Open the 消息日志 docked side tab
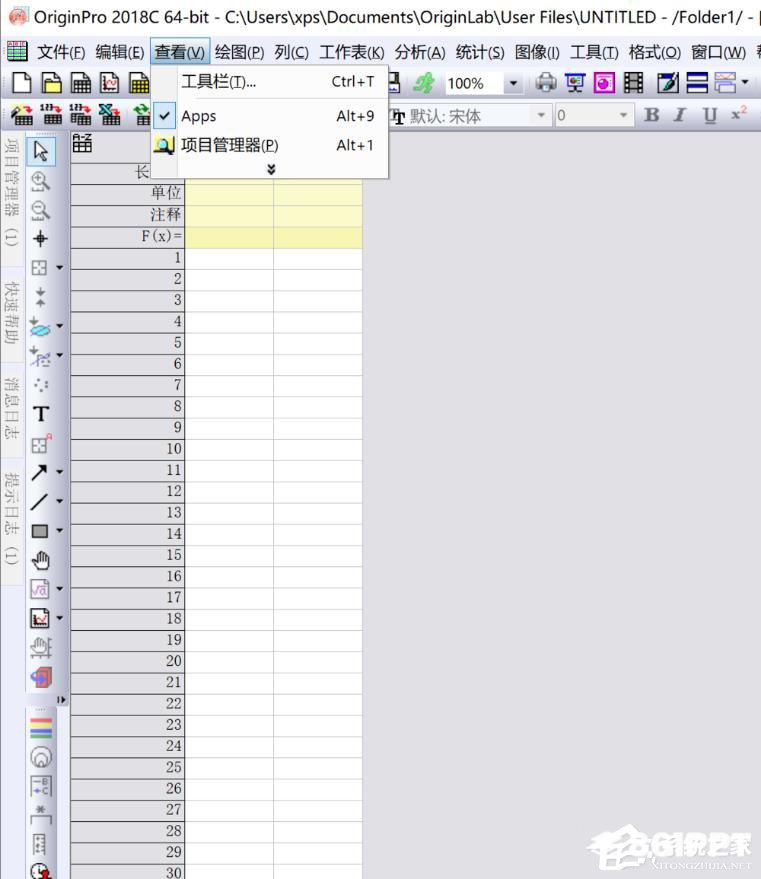Viewport: 761px width, 879px height. (x=12, y=408)
